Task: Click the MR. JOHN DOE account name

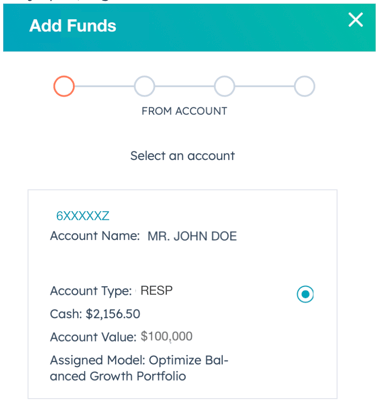Action: click(x=192, y=236)
